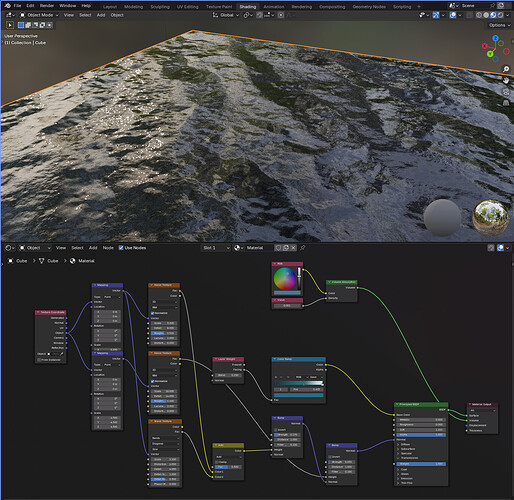This screenshot has height=500, width=514.
Task: Switch viewport to rendered shading
Action: coord(500,15)
